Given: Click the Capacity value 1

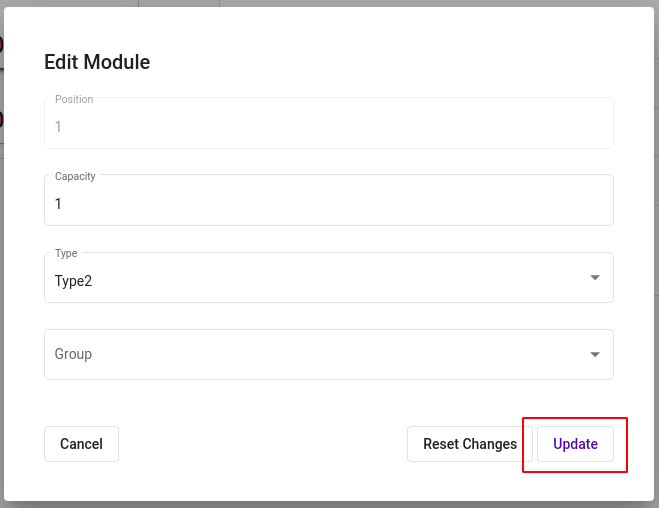Looking at the screenshot, I should click(58, 204).
